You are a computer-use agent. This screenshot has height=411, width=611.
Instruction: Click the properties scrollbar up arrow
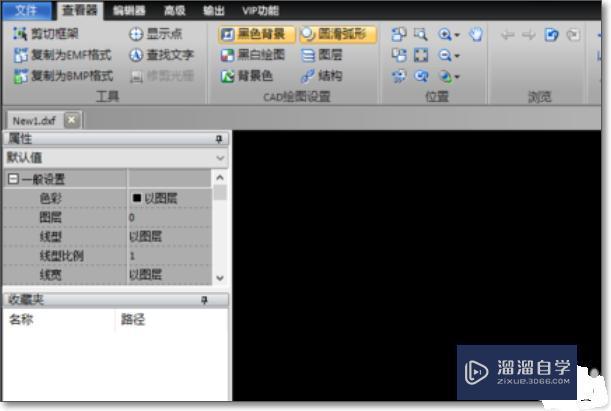[220, 178]
